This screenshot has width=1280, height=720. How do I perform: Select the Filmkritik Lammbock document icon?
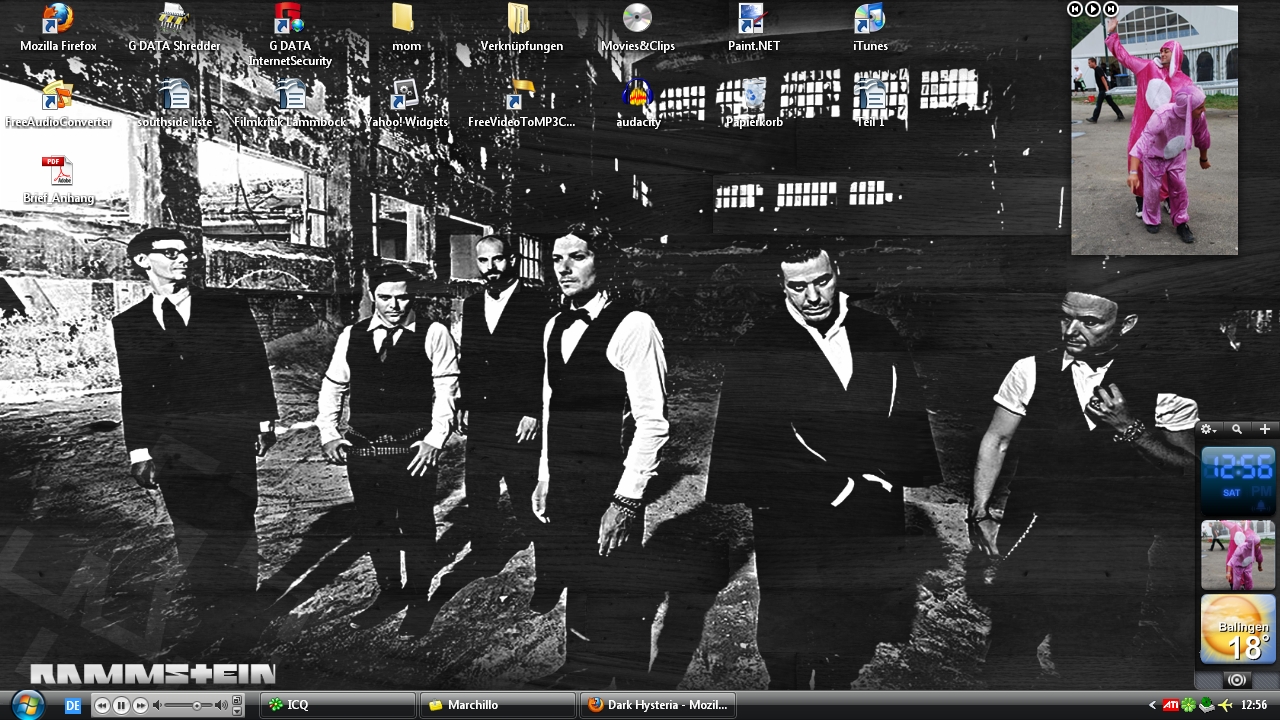(290, 104)
